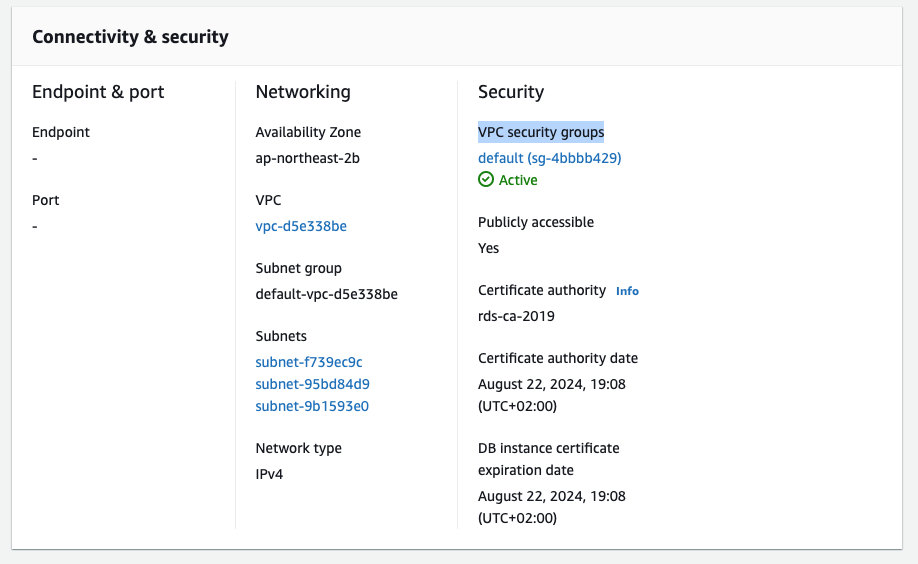The image size is (918, 564).
Task: Click the Publicly accessible Yes value
Action: 489,248
